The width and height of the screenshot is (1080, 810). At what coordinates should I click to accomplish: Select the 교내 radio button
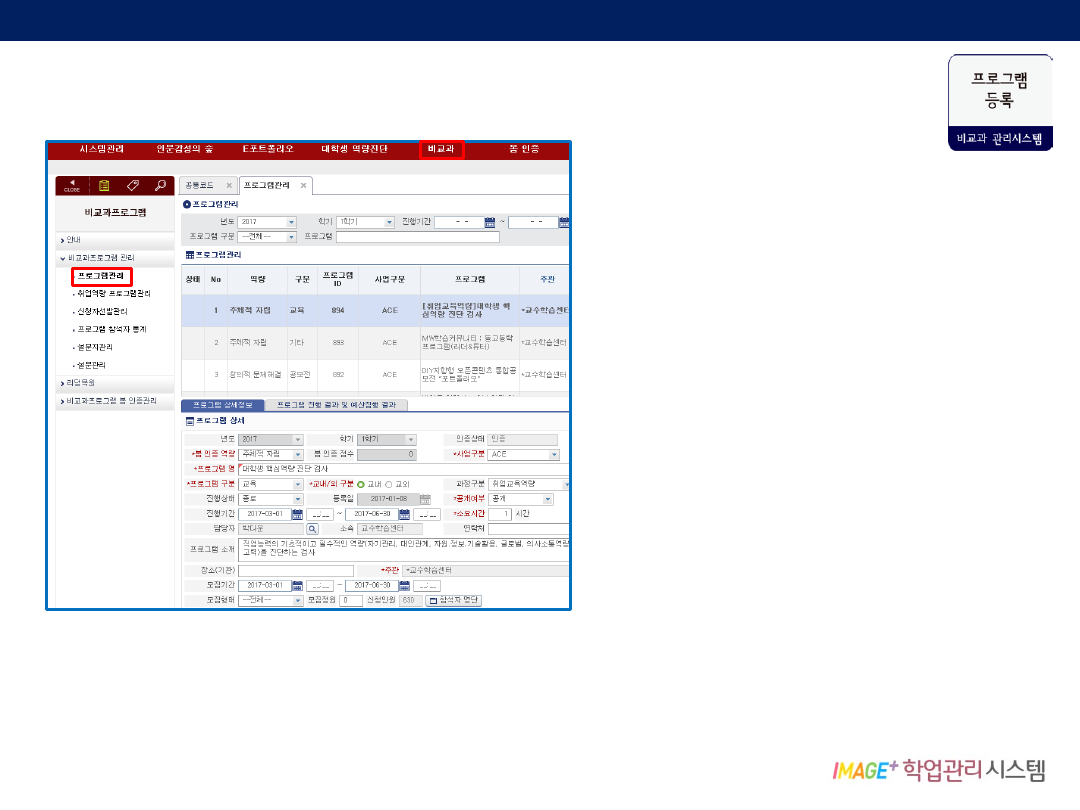(361, 484)
